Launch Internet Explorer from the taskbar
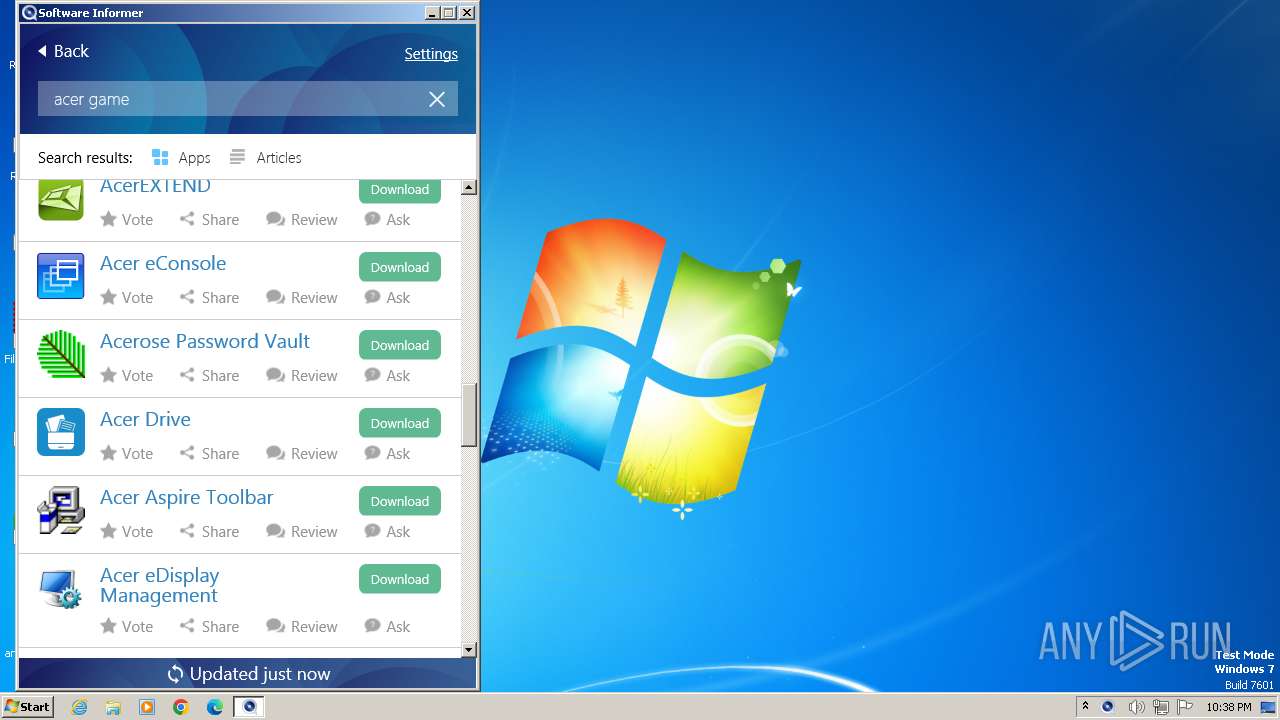Image resolution: width=1280 pixels, height=720 pixels. coord(79,707)
